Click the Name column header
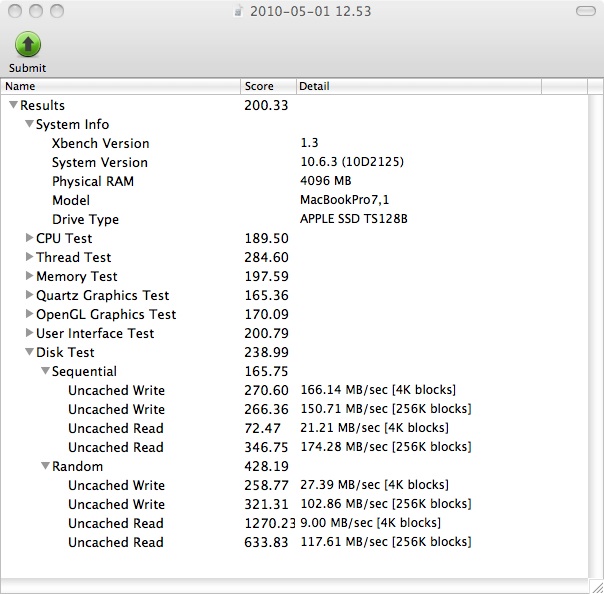The height and width of the screenshot is (594, 604). pos(121,86)
